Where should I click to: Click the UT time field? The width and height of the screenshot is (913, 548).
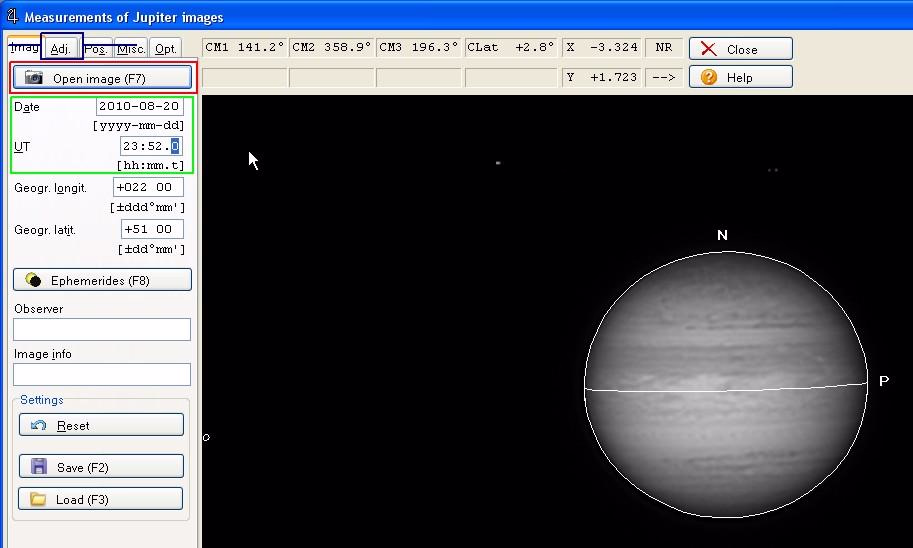coord(151,146)
